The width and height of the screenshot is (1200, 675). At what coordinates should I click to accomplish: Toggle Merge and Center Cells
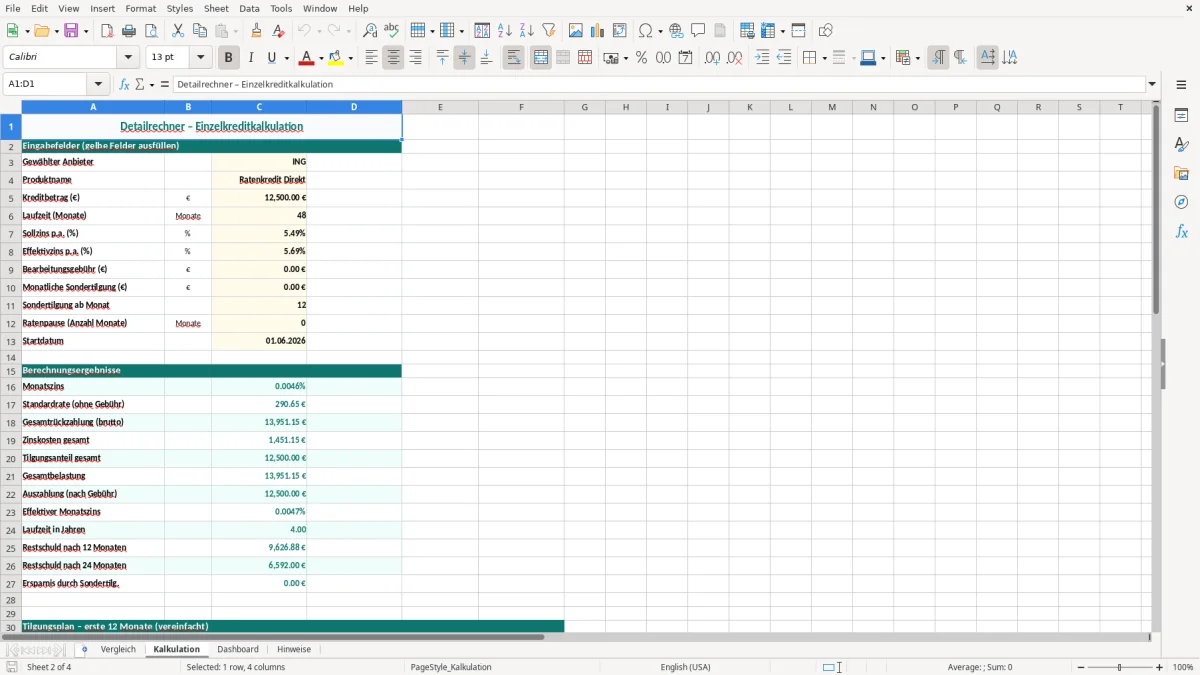[x=541, y=58]
